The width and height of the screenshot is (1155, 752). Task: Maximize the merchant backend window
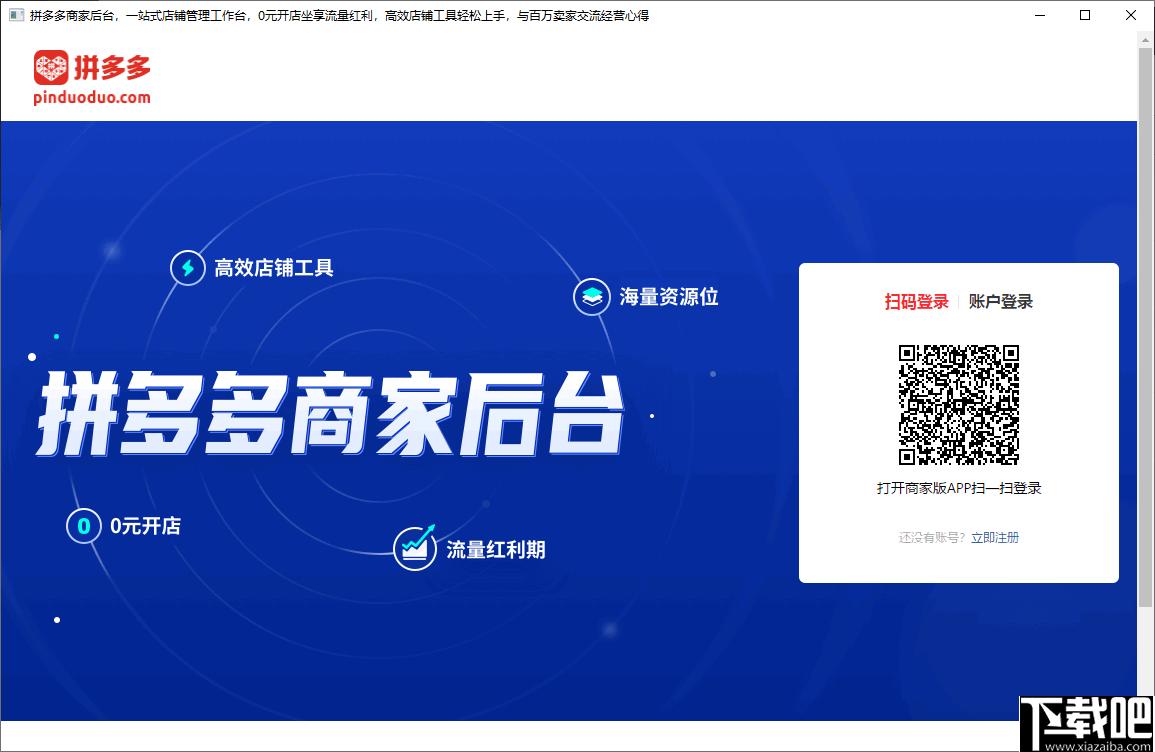pyautogui.click(x=1085, y=15)
